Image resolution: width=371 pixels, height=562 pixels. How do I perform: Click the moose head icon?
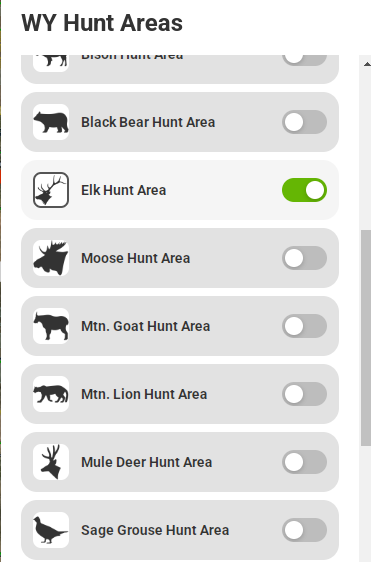tap(51, 258)
